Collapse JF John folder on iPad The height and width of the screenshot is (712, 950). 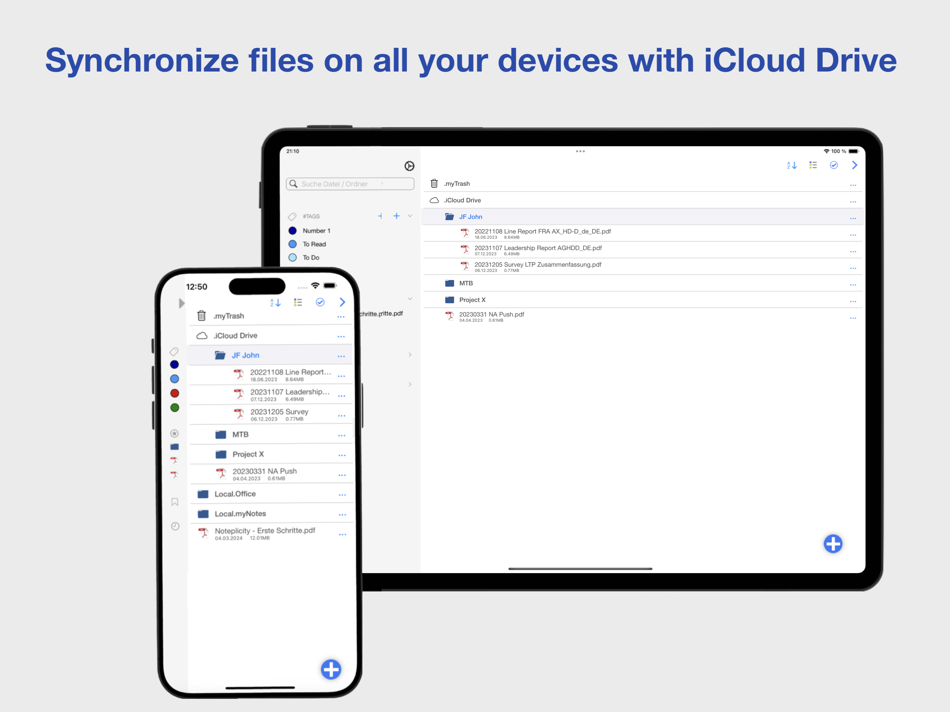[643, 217]
